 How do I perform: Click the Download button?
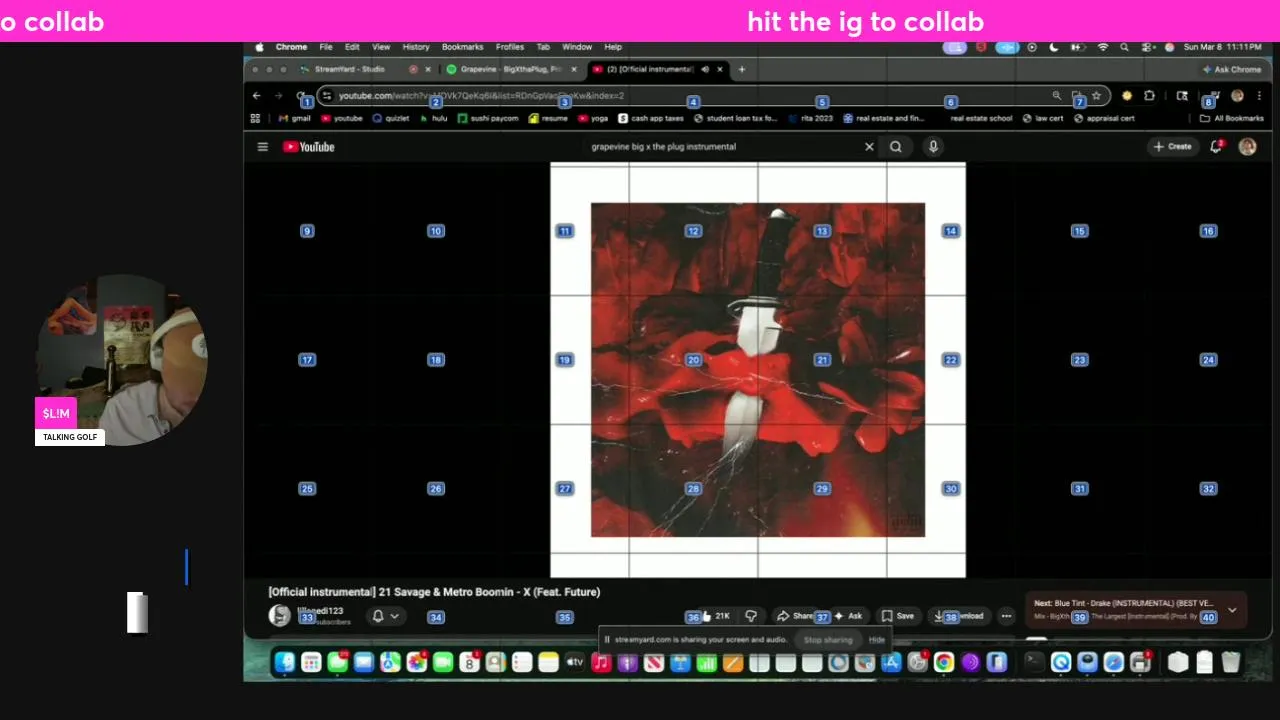tap(958, 616)
